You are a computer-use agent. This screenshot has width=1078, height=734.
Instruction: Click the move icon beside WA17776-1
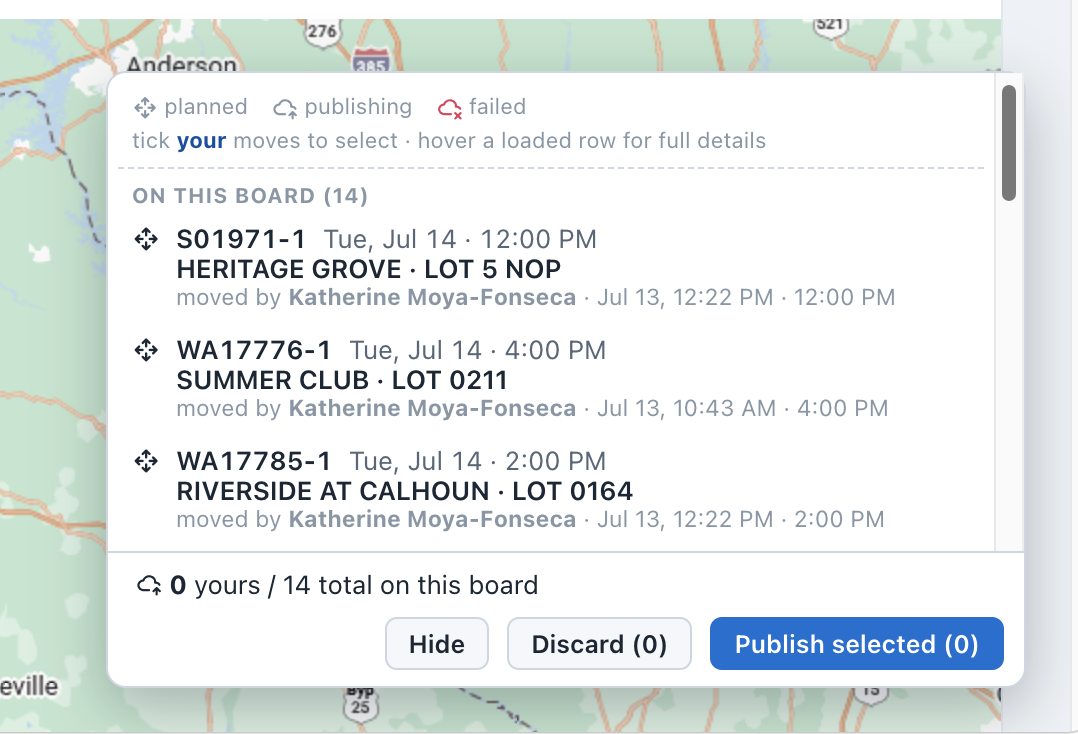146,350
